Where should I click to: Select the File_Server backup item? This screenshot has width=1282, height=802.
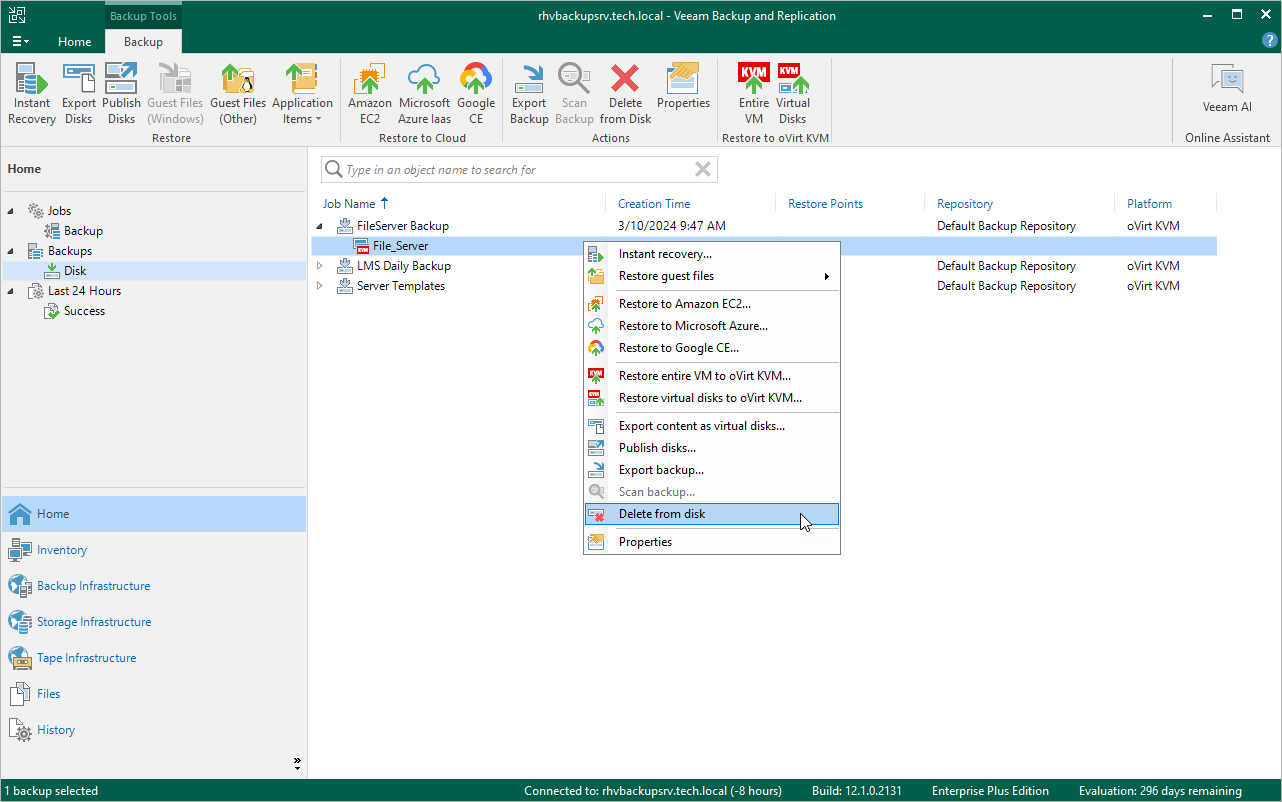[400, 246]
